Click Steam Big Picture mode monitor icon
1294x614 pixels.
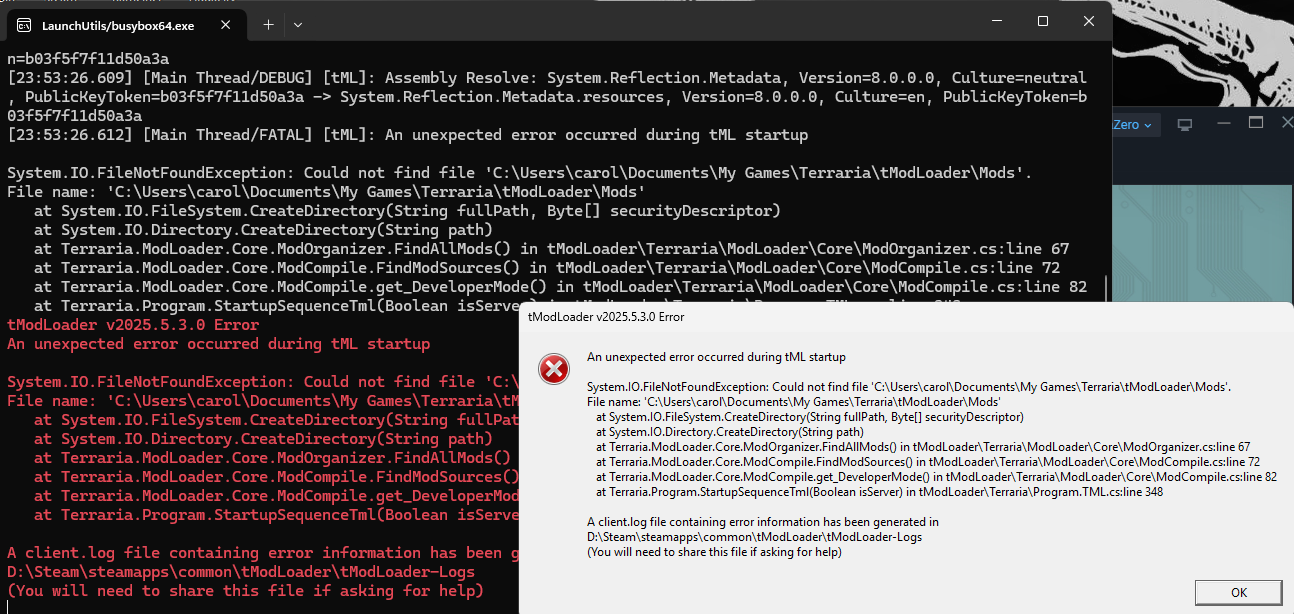point(1185,125)
